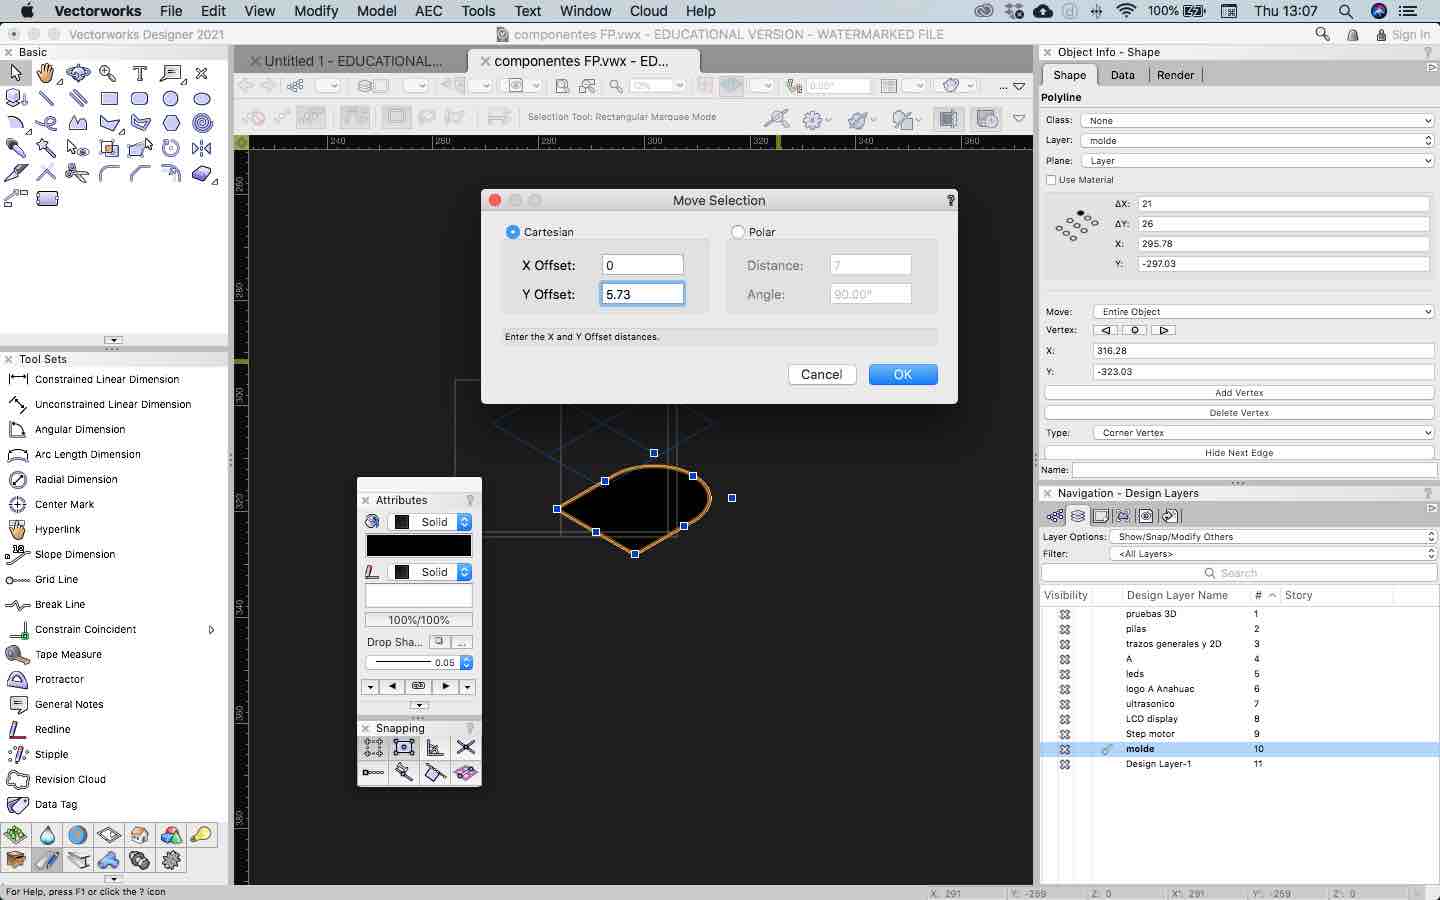This screenshot has height=900, width=1440.
Task: Click the Snap to Intersection icon
Action: point(466,747)
